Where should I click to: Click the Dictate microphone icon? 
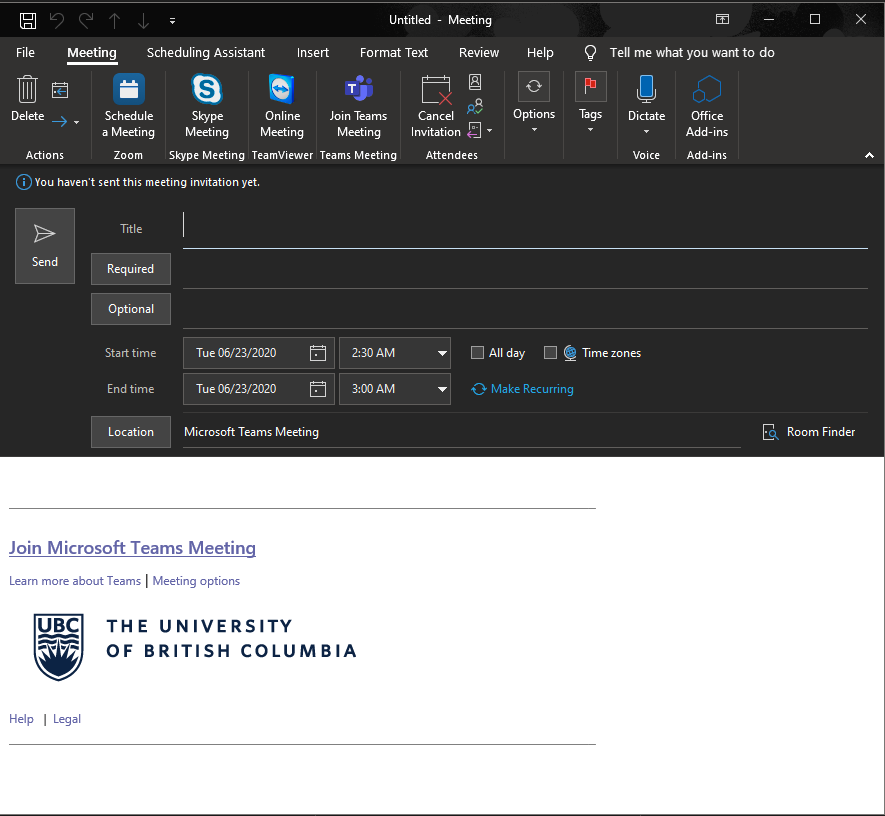(x=646, y=91)
